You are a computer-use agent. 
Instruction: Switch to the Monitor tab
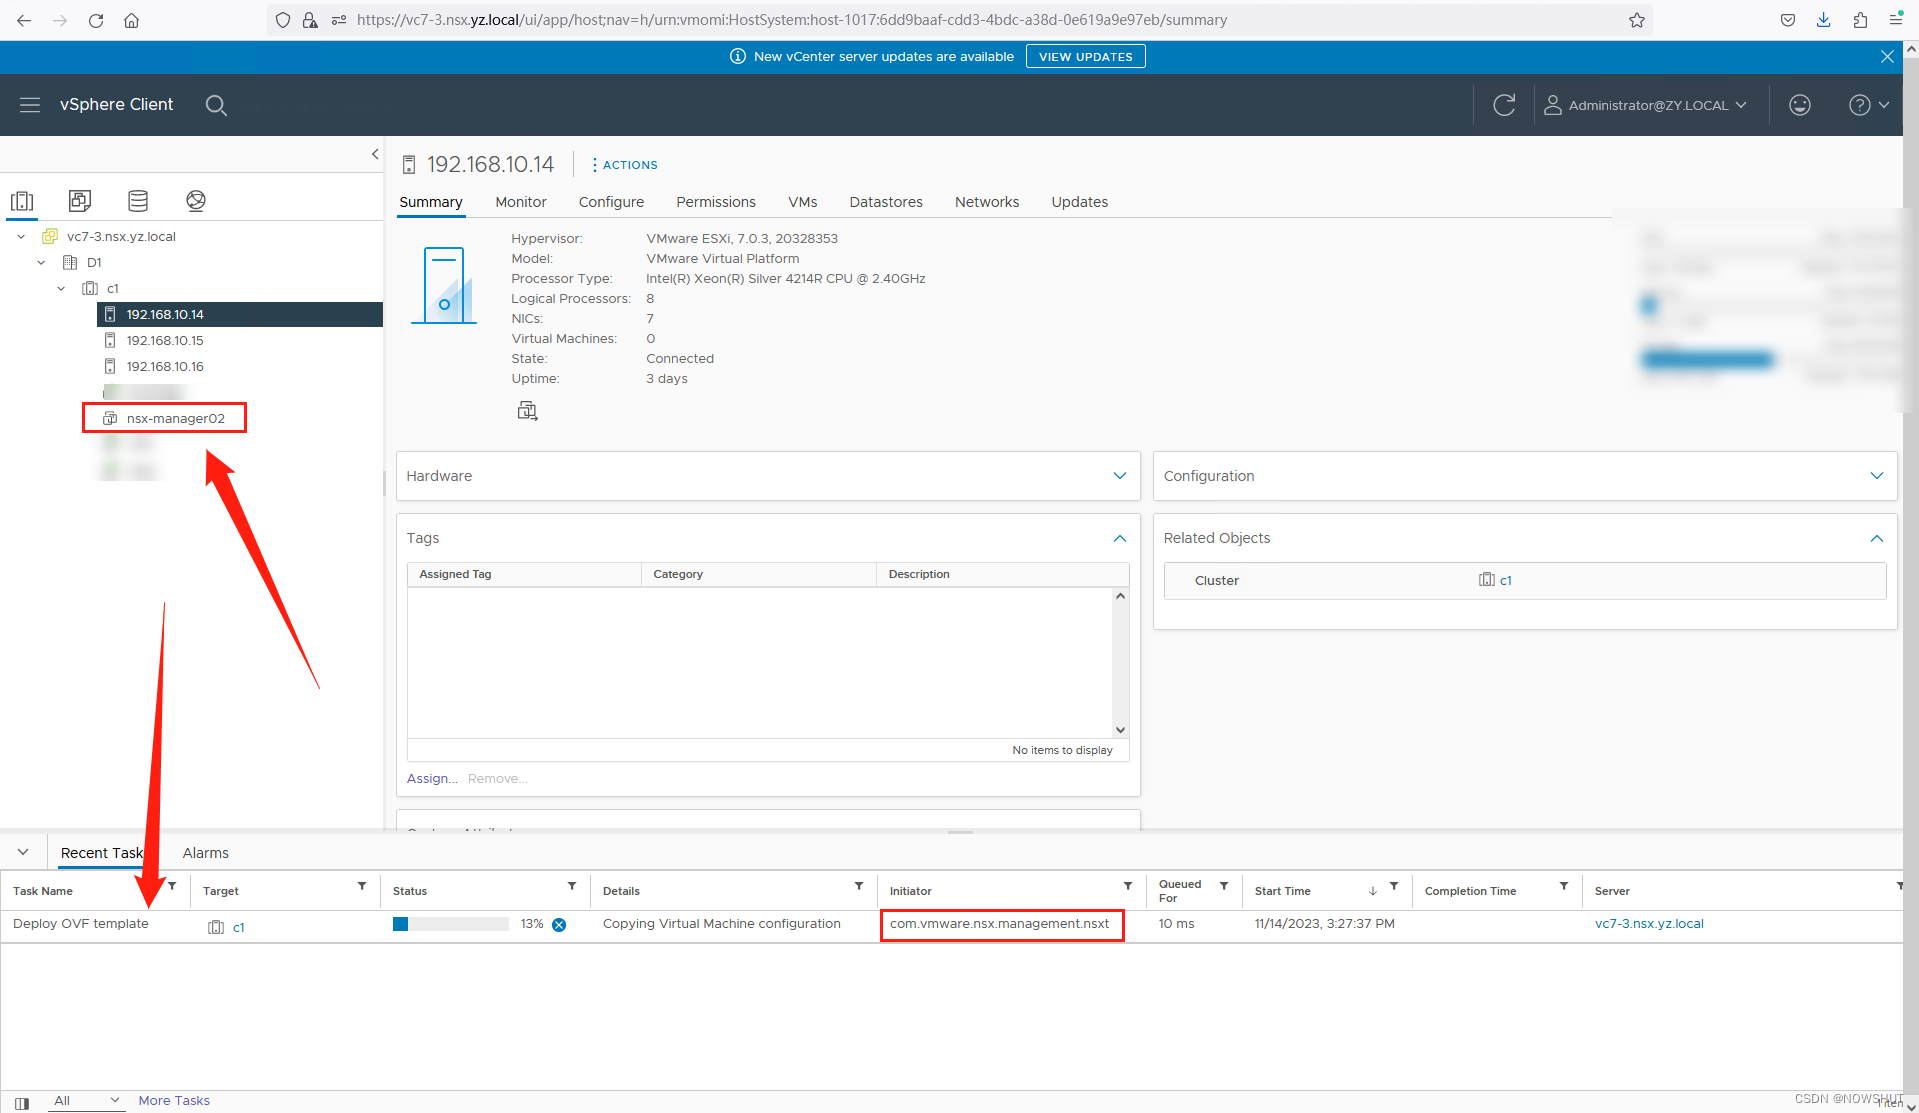(521, 202)
